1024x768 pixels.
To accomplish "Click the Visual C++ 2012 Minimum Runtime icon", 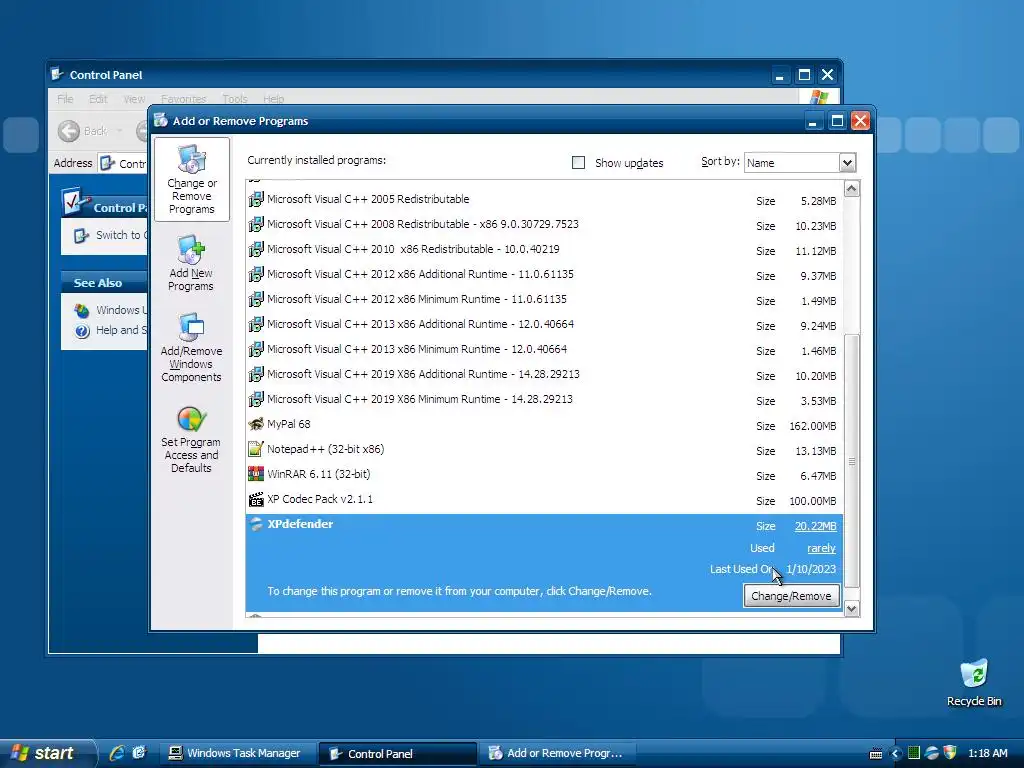I will [x=256, y=300].
